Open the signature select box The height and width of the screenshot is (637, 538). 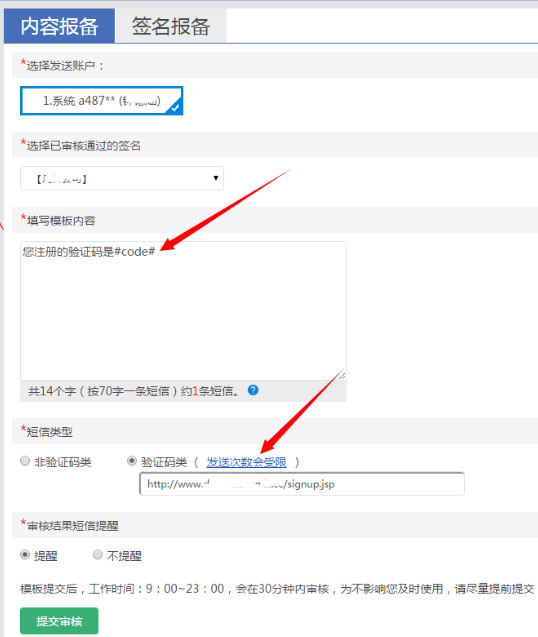pyautogui.click(x=122, y=178)
